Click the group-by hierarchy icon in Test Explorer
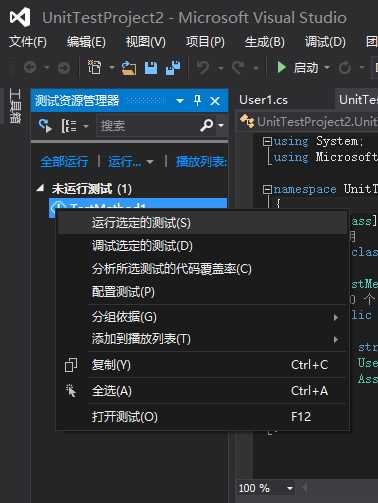 (69, 126)
